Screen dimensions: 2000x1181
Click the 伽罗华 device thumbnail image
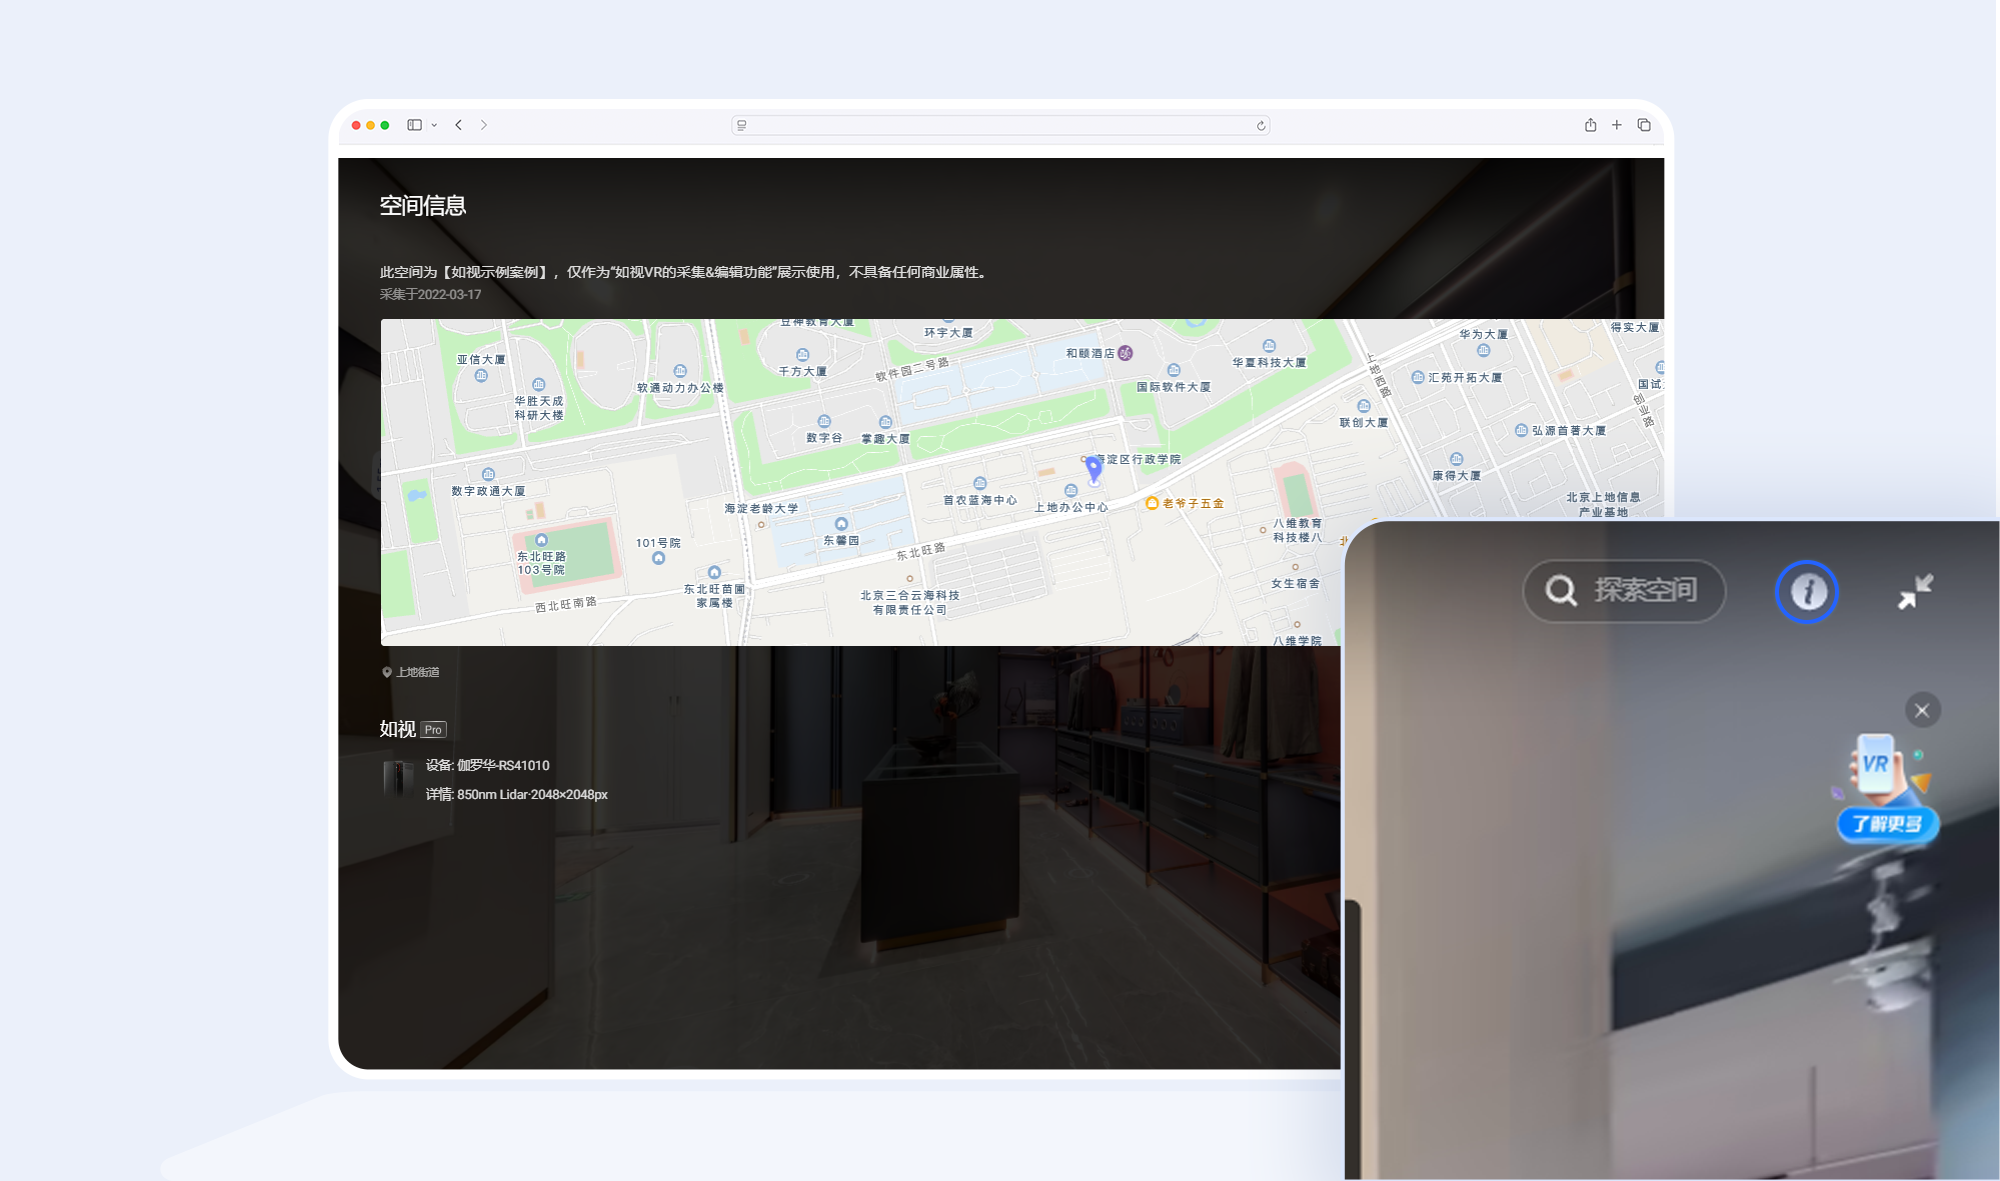click(x=398, y=779)
